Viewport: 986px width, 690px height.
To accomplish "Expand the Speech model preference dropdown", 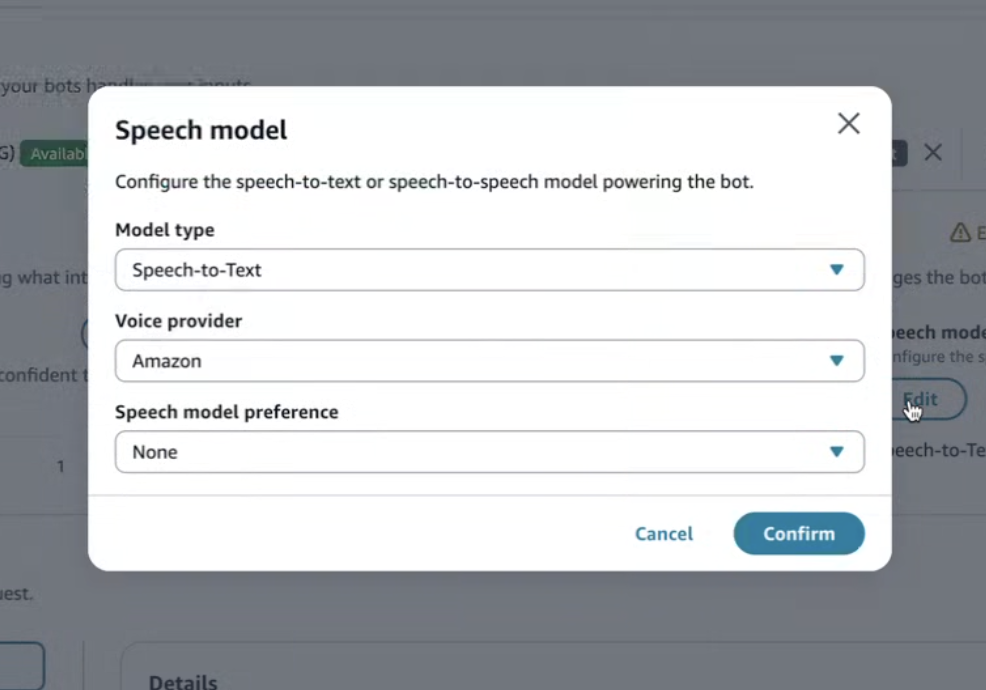I will (x=490, y=452).
